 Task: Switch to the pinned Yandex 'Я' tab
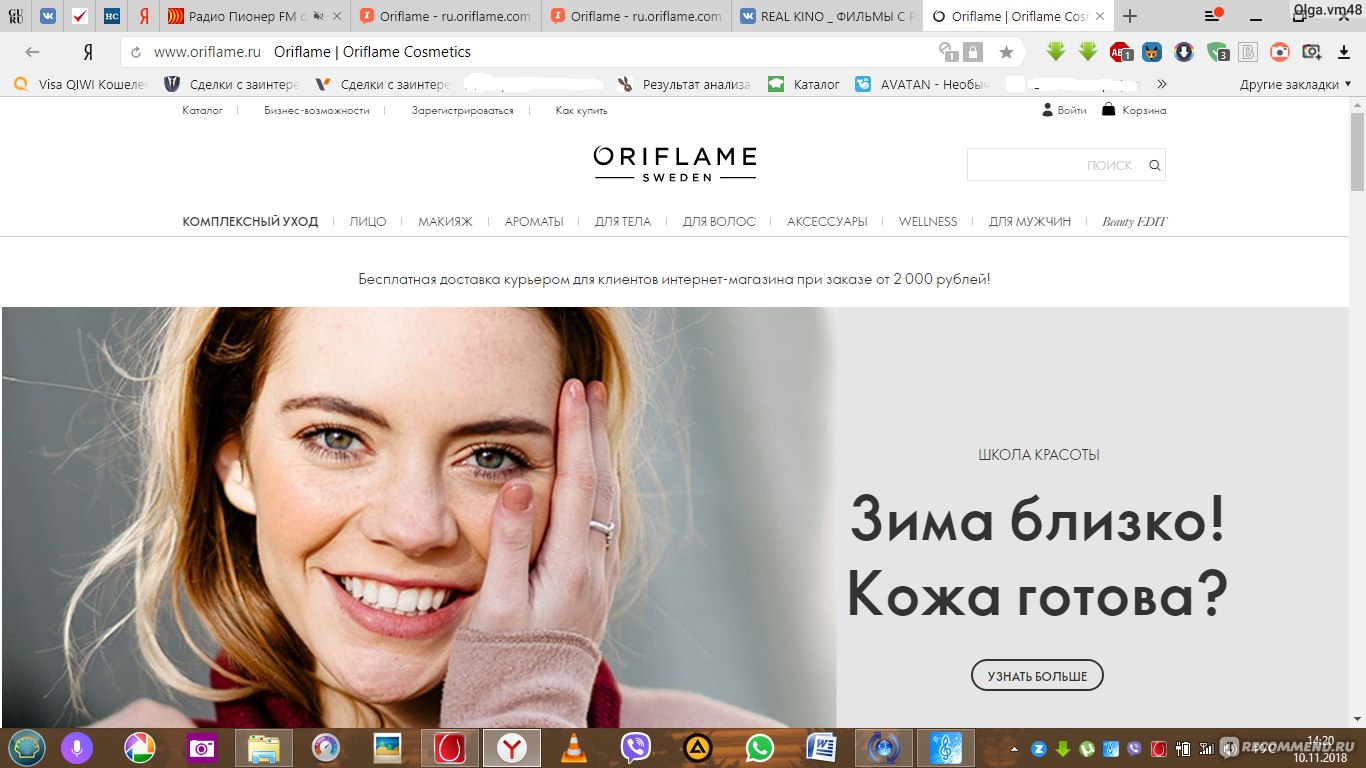tap(144, 16)
